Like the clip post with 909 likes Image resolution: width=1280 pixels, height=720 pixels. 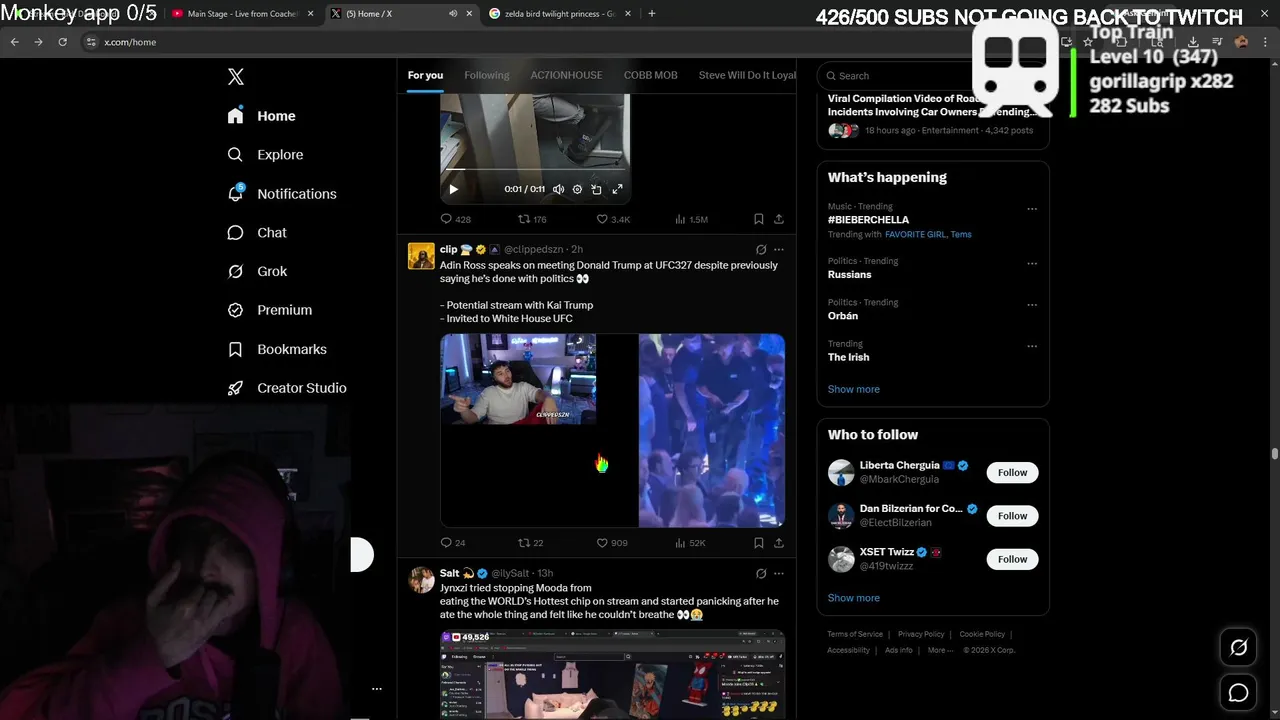tap(612, 543)
